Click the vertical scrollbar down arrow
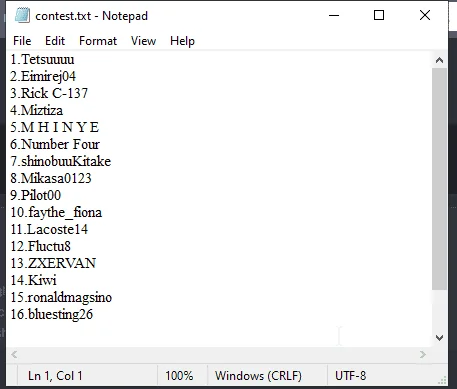The image size is (457, 389). [x=439, y=338]
